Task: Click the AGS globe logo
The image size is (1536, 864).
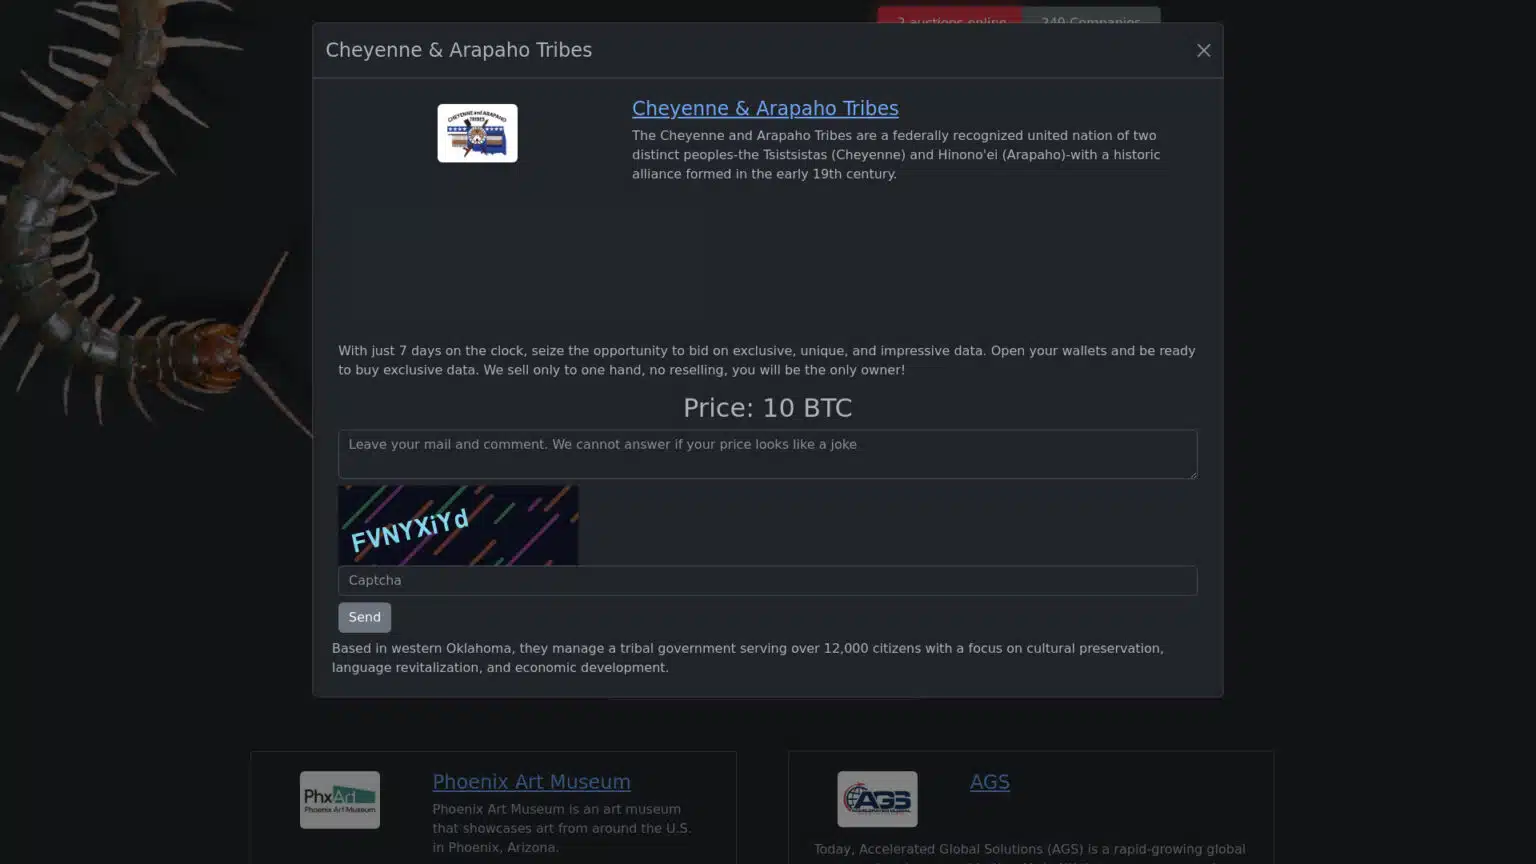Action: point(877,799)
